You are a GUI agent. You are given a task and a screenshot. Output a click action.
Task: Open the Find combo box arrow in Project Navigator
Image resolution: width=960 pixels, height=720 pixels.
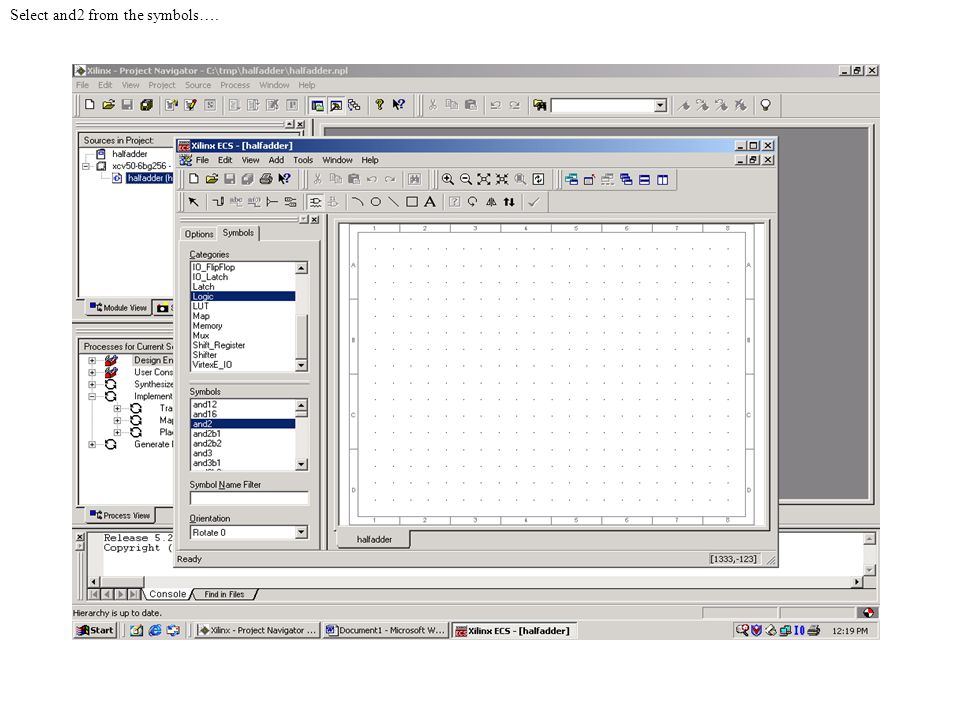pyautogui.click(x=660, y=105)
